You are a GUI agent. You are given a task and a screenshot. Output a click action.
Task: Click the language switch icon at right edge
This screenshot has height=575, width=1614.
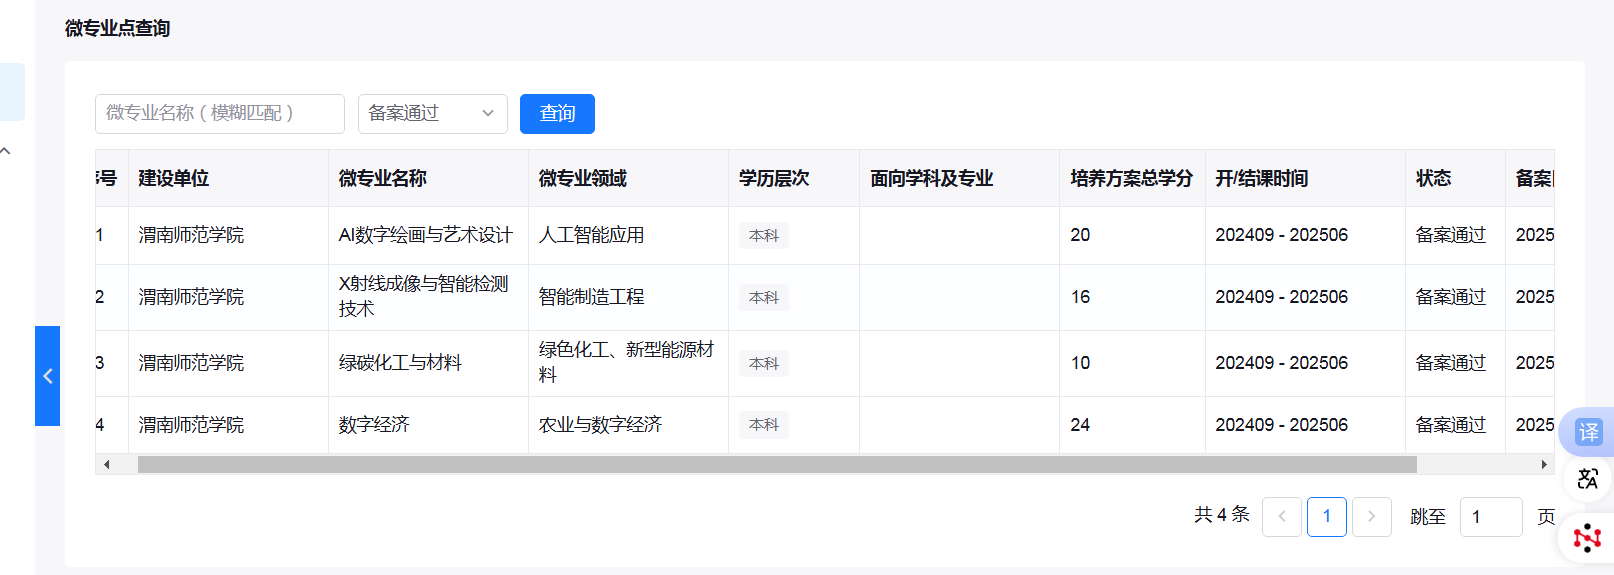(1588, 479)
